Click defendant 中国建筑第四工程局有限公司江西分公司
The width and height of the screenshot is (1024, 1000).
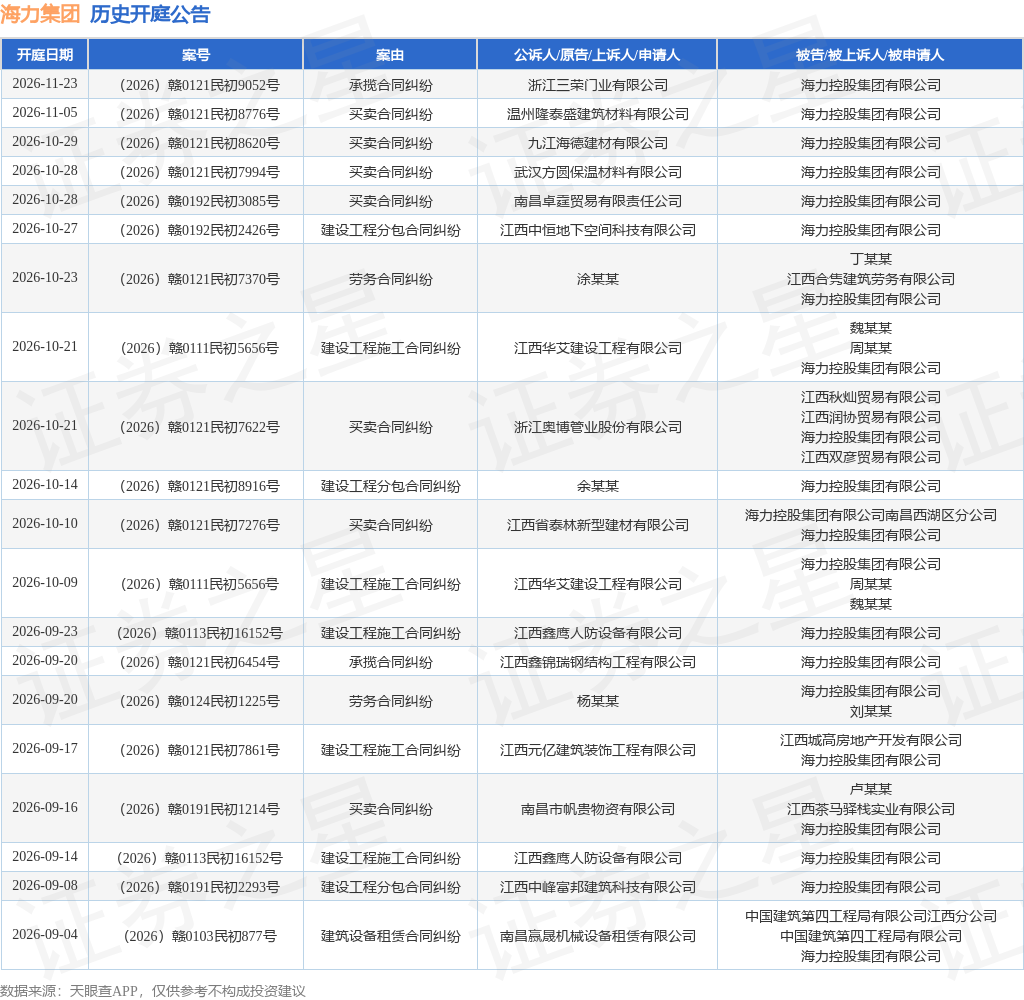[x=871, y=916]
